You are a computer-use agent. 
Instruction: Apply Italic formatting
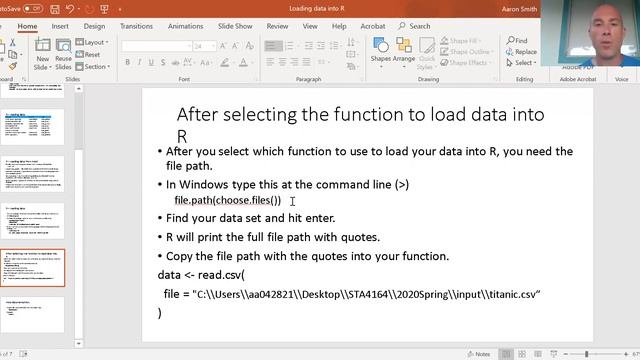[x=140, y=62]
